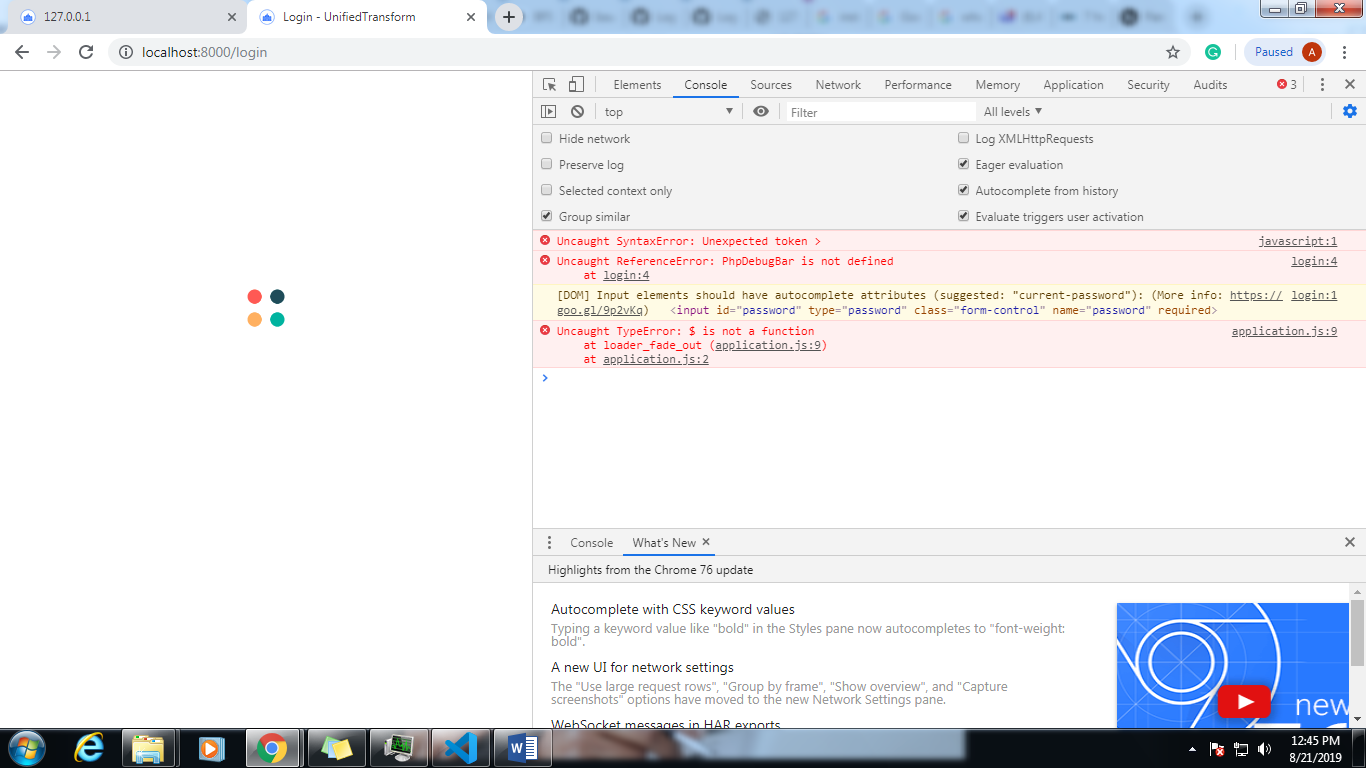Disable the Group similar checkbox

coord(546,215)
